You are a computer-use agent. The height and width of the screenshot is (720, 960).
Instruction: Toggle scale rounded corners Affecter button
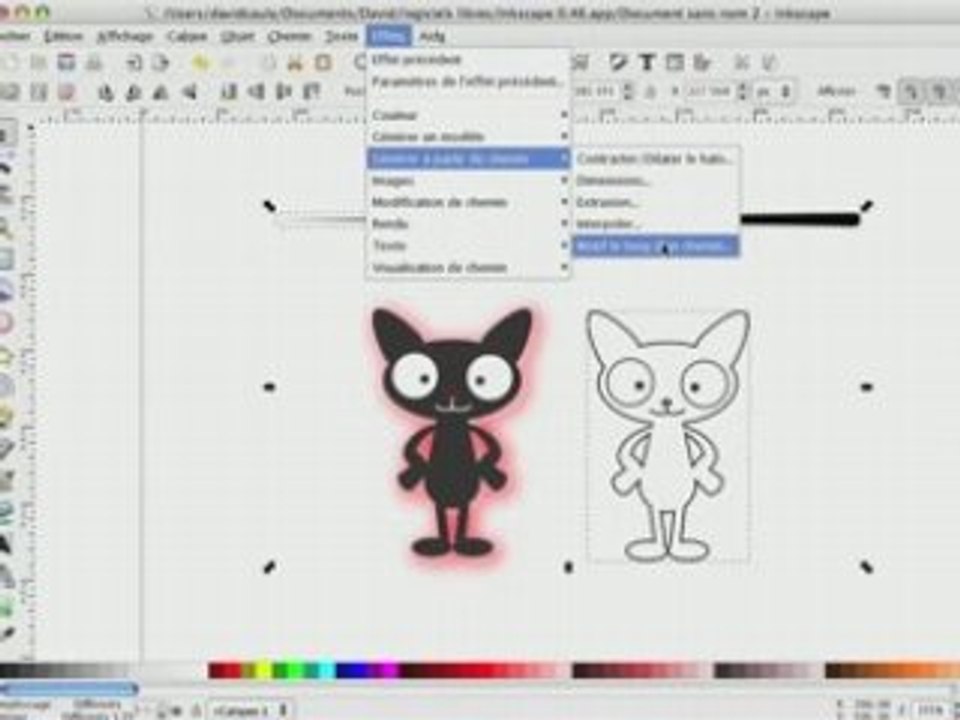pyautogui.click(x=911, y=92)
